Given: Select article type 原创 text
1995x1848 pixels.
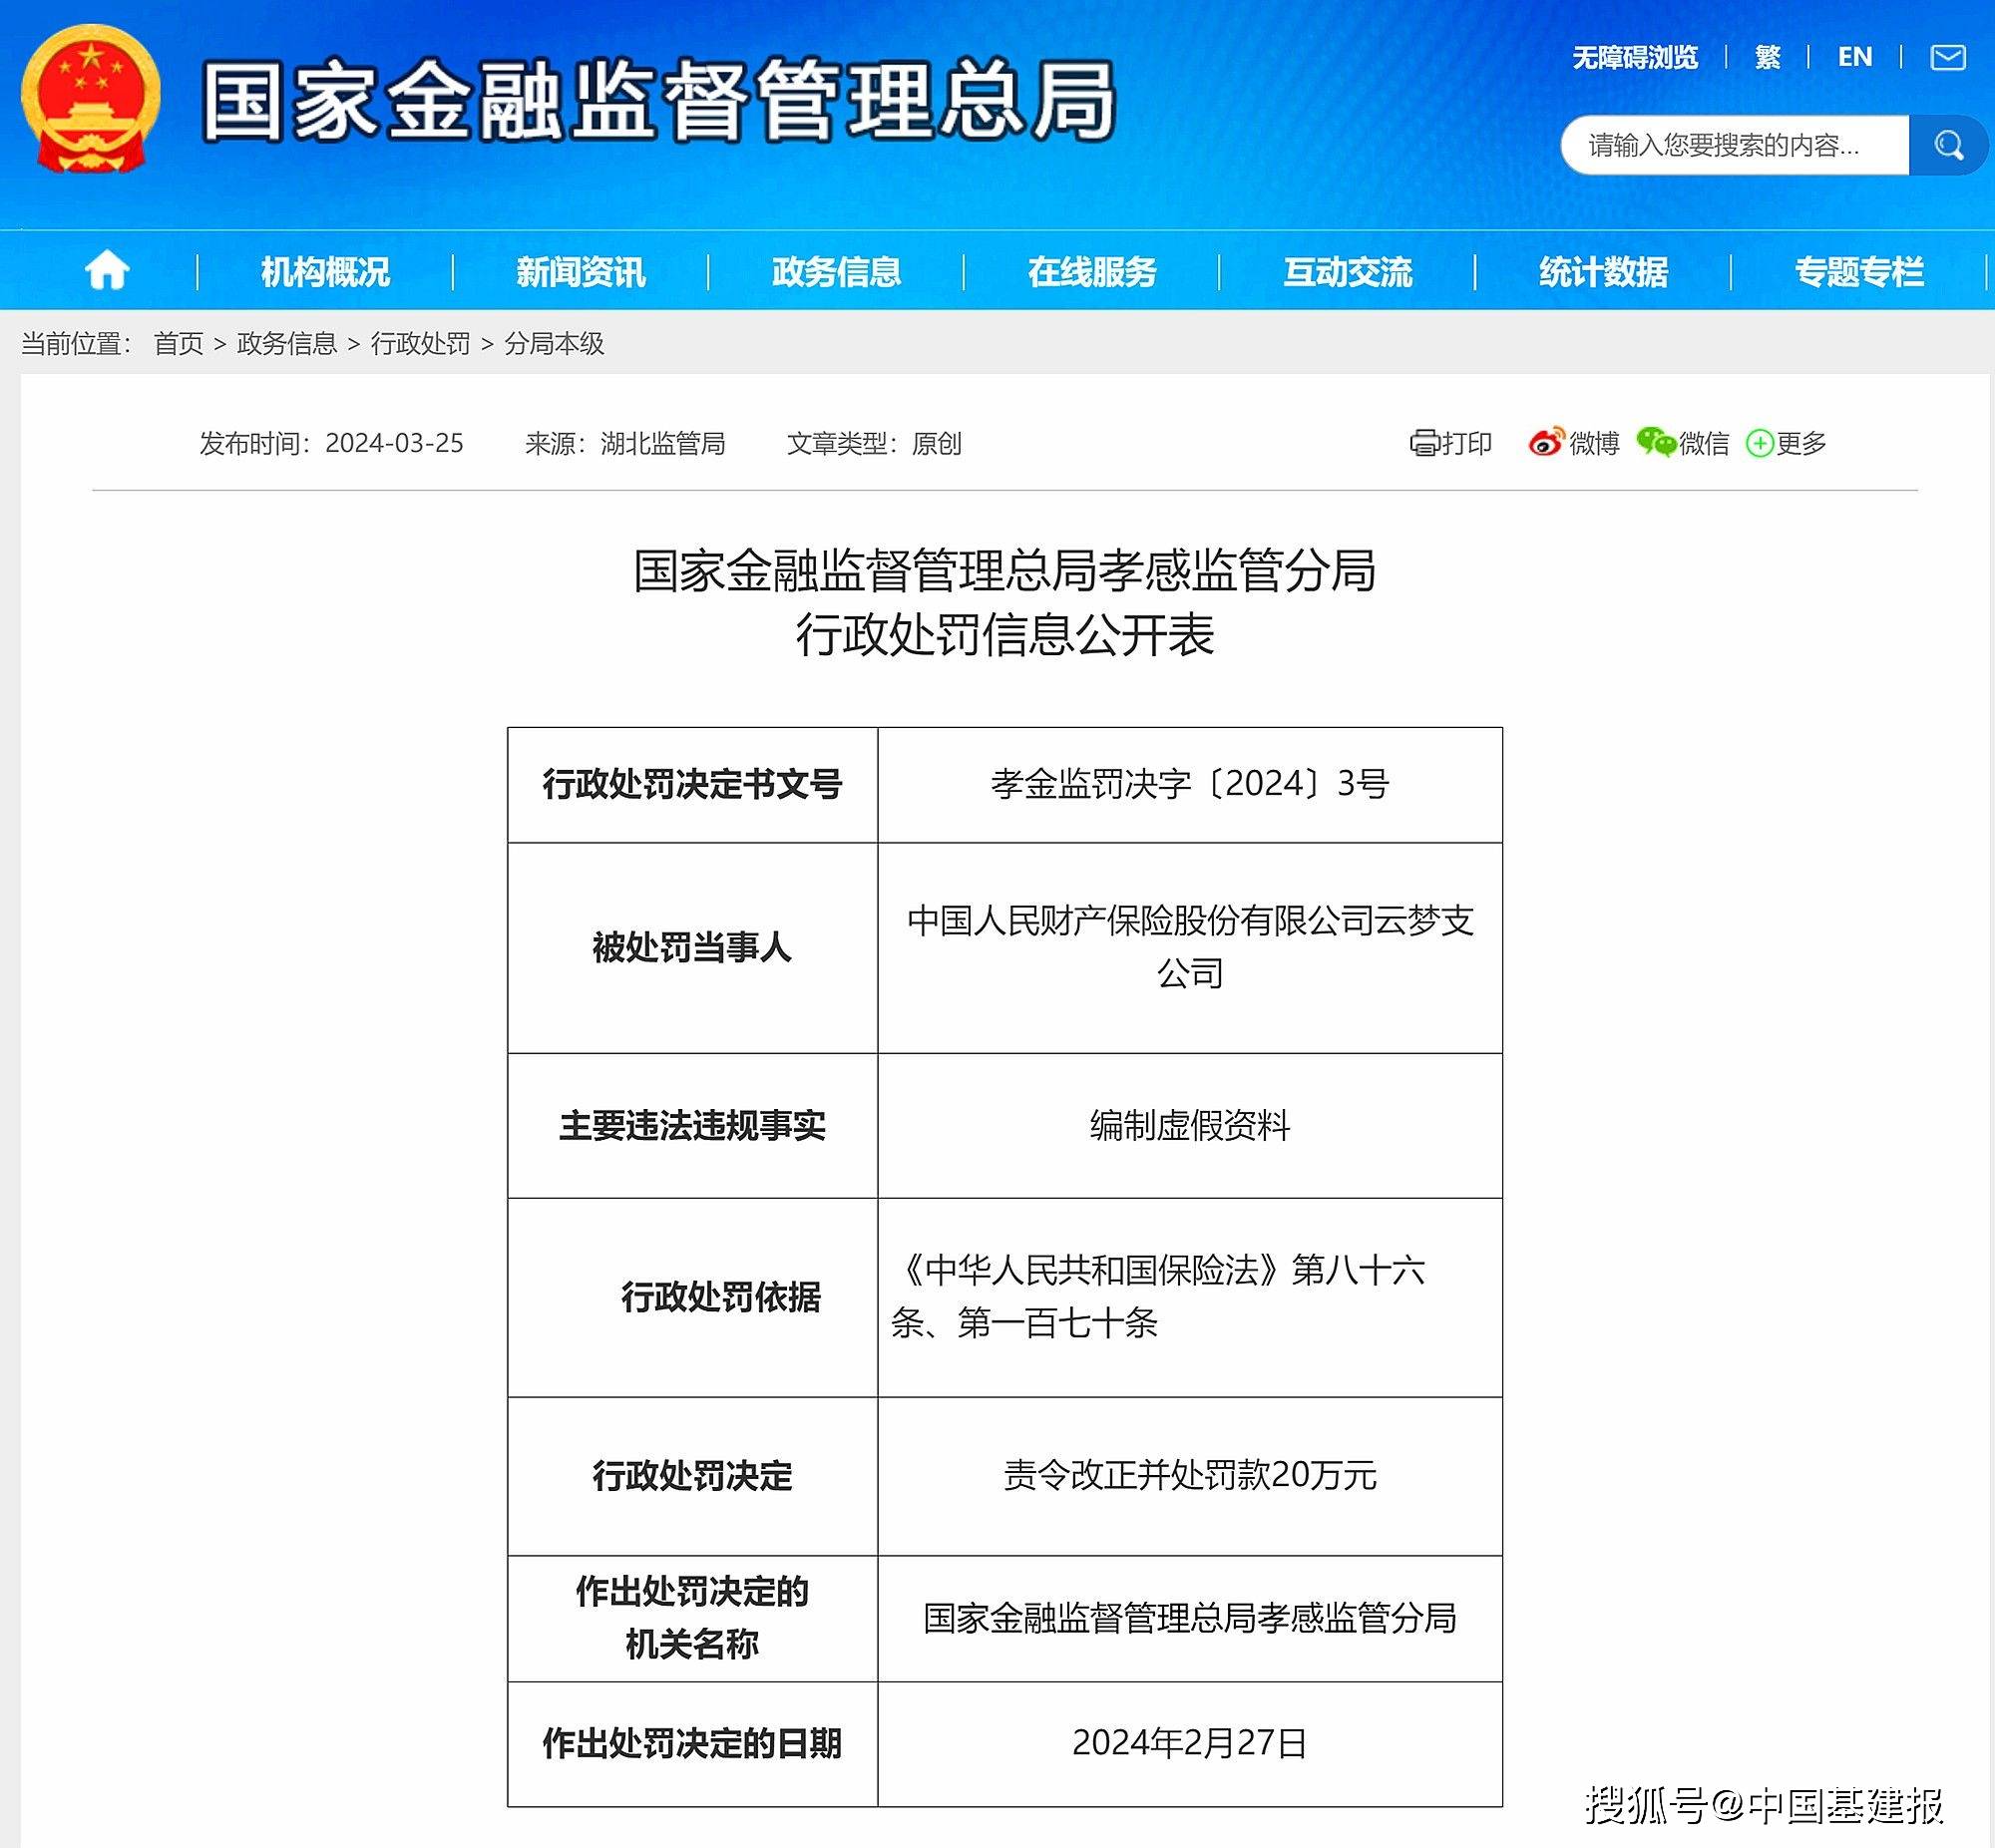Looking at the screenshot, I should point(937,443).
